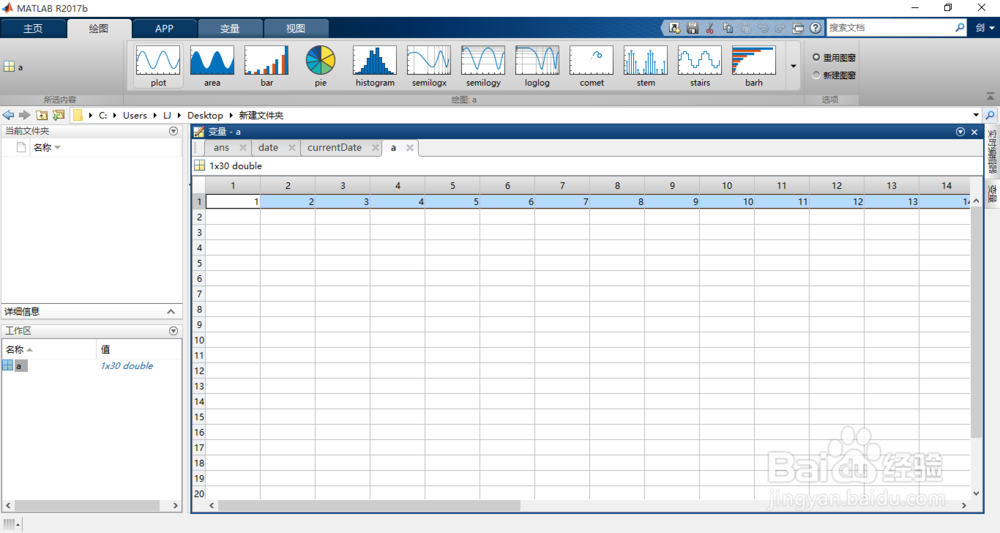Click the switch windows icon
Image resolution: width=1000 pixels, height=533 pixels.
[798, 28]
